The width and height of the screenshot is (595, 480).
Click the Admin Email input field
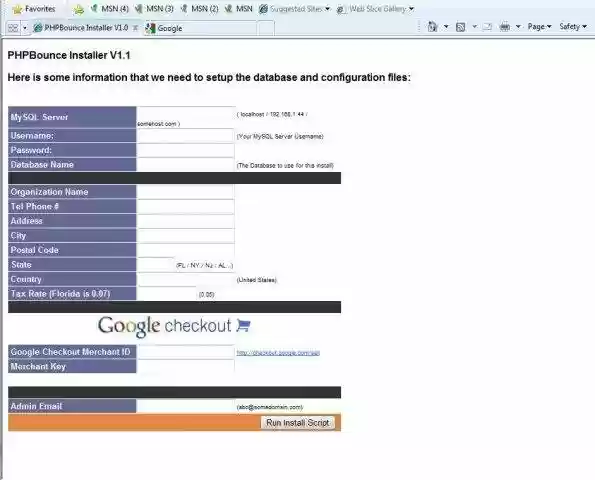pyautogui.click(x=186, y=406)
